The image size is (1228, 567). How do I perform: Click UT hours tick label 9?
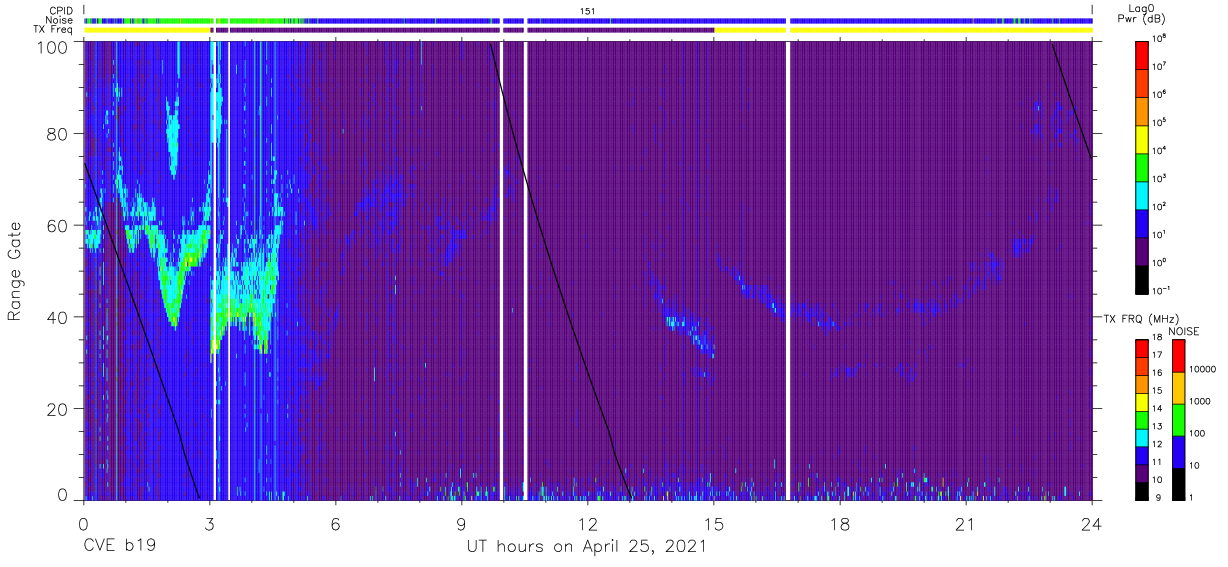click(x=462, y=524)
